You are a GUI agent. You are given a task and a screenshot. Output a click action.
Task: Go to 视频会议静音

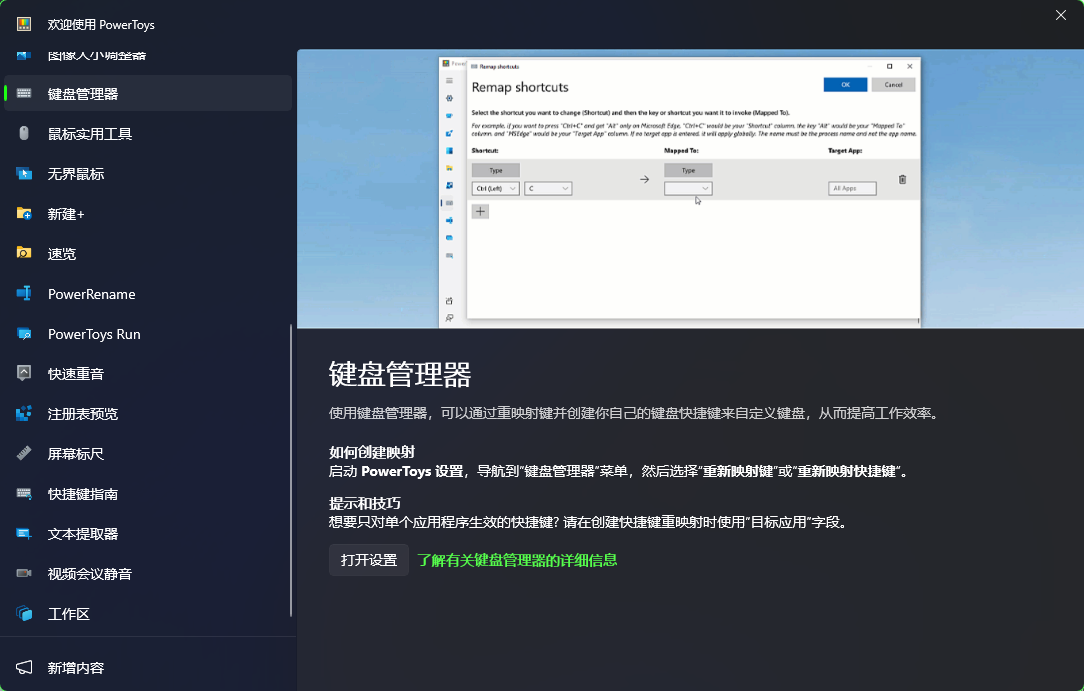148,574
